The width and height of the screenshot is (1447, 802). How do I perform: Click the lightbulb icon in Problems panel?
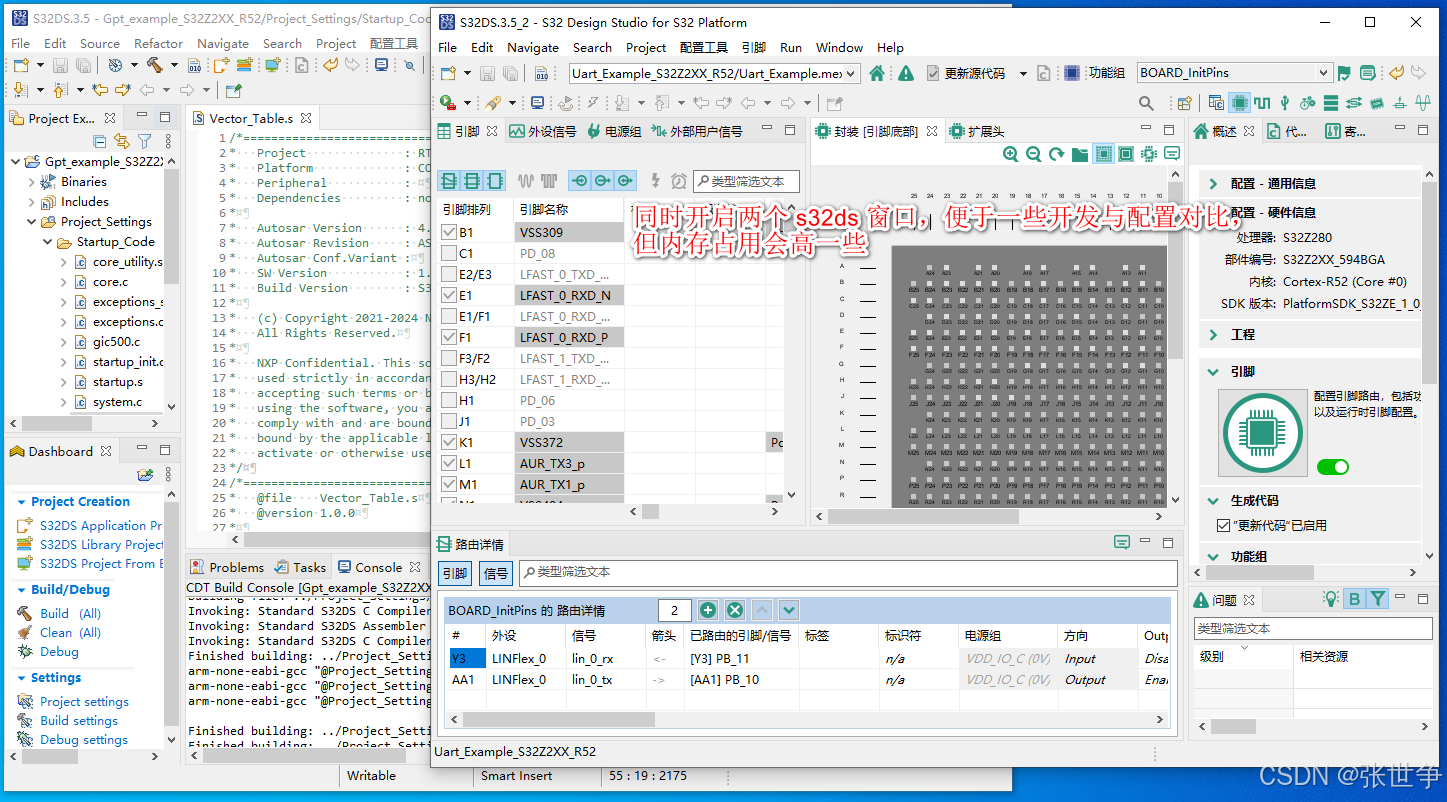pyautogui.click(x=1331, y=599)
